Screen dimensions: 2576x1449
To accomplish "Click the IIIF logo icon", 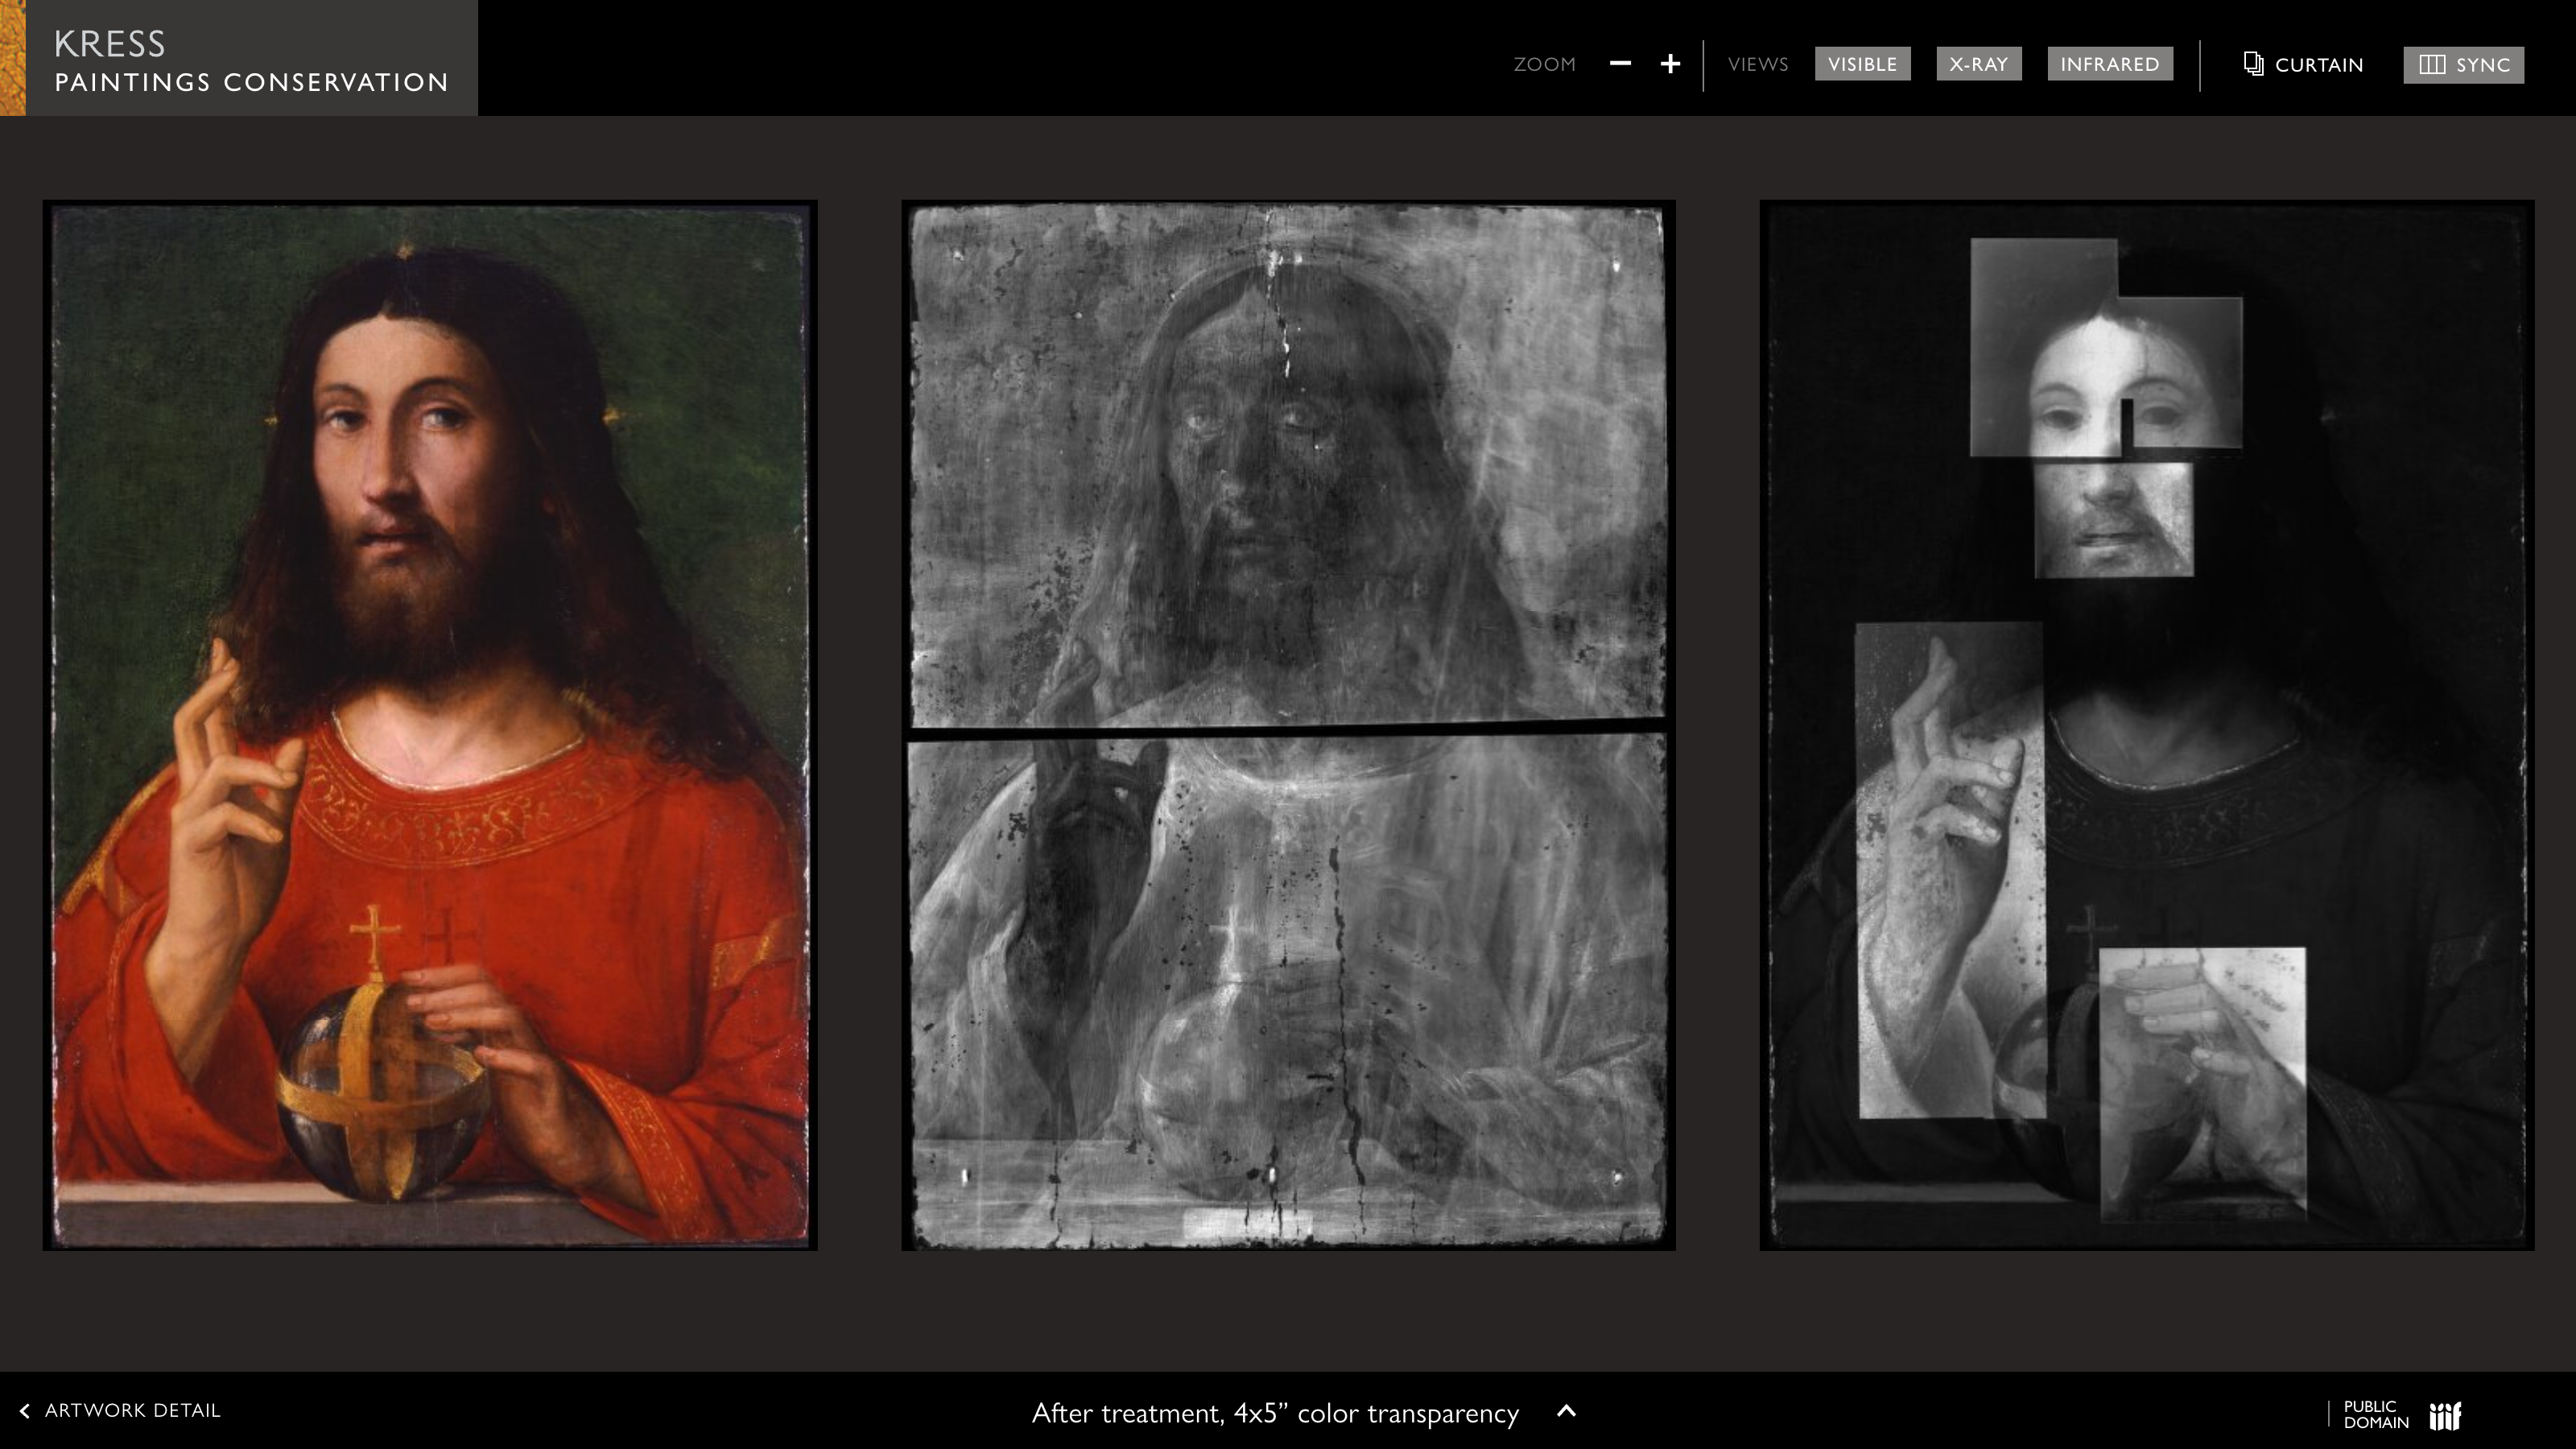I will coord(2445,1415).
